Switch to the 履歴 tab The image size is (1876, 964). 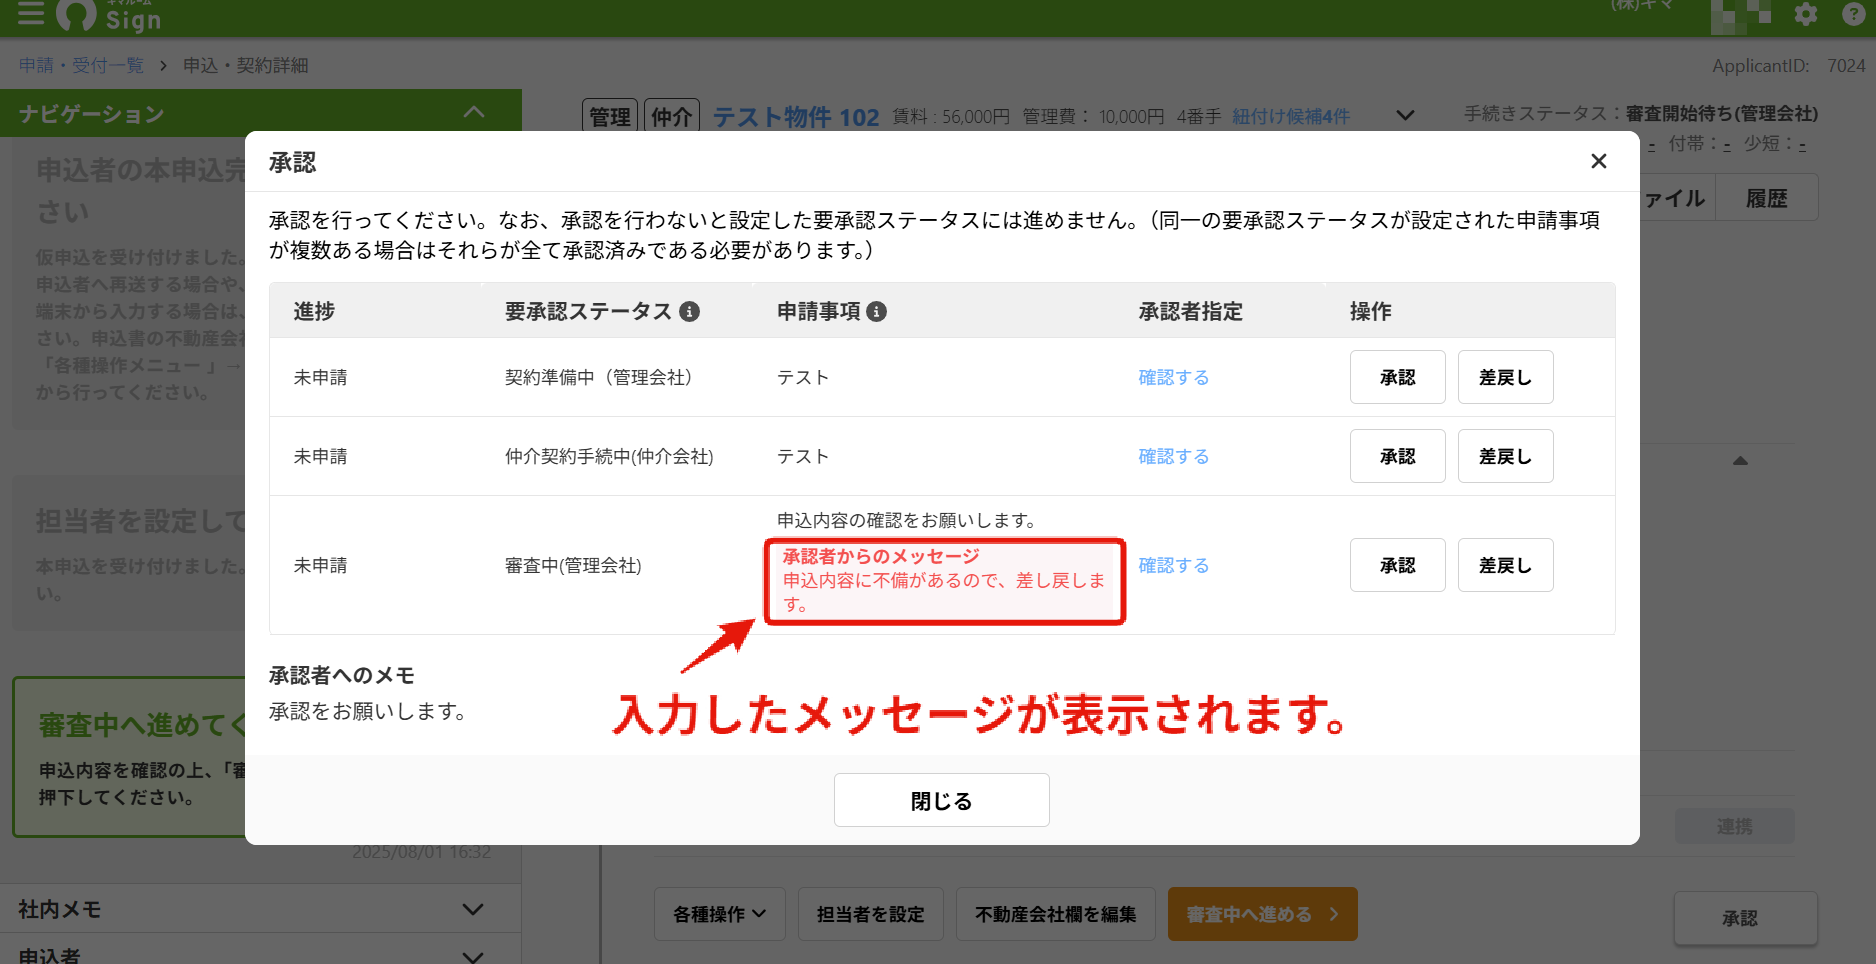click(x=1766, y=198)
